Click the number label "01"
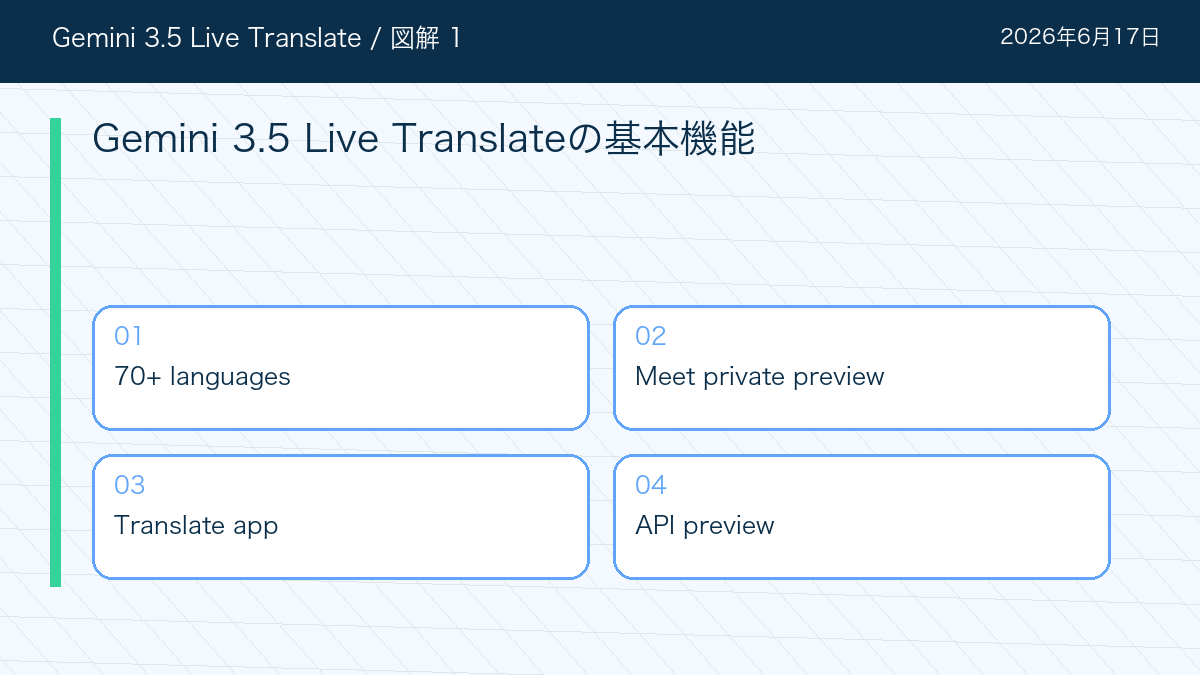Image resolution: width=1200 pixels, height=675 pixels. click(128, 336)
